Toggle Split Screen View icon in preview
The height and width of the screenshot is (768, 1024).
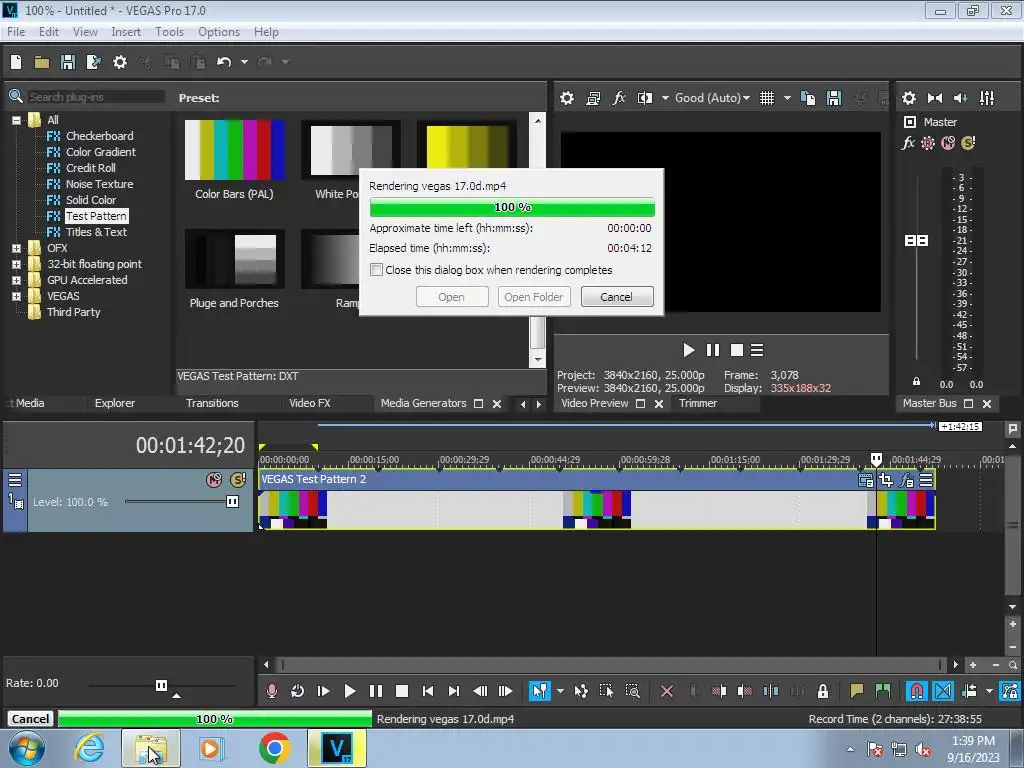coord(645,98)
